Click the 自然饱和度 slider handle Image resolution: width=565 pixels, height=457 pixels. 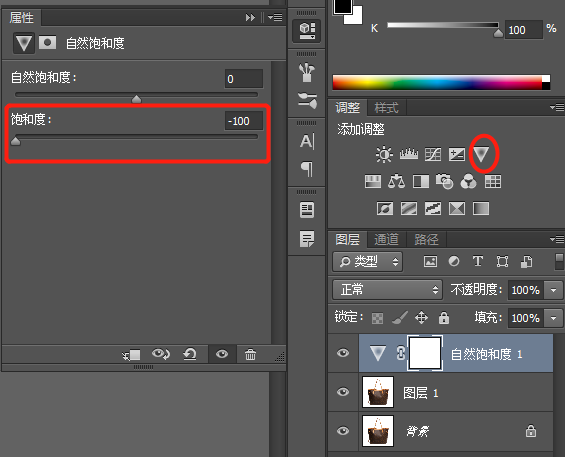point(136,99)
